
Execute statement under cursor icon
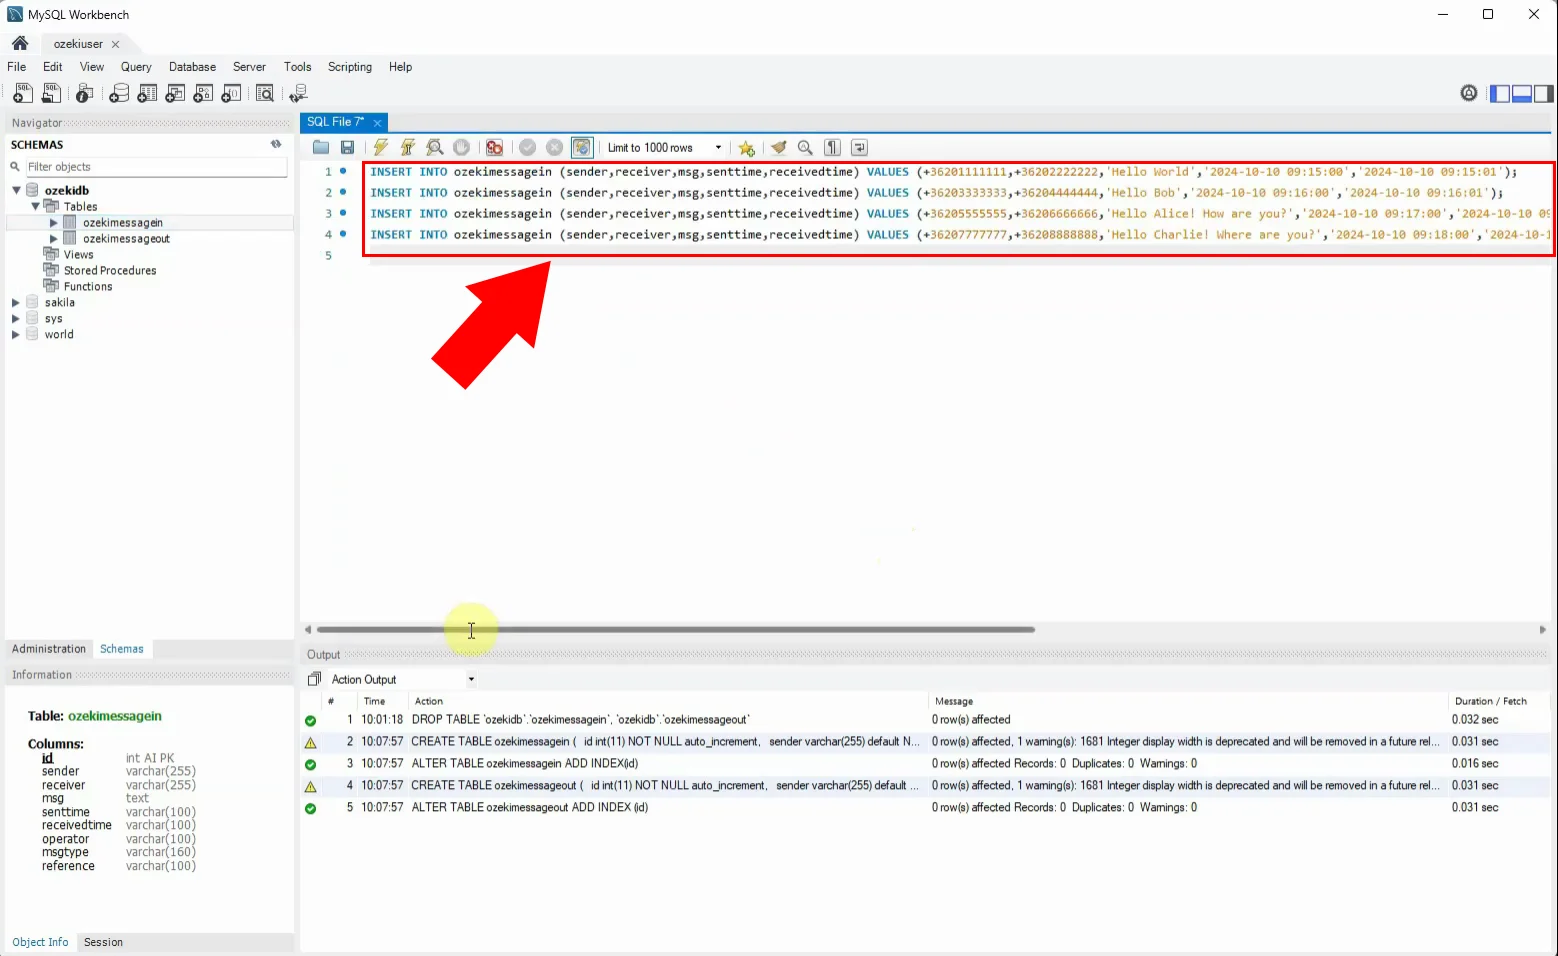coord(408,147)
